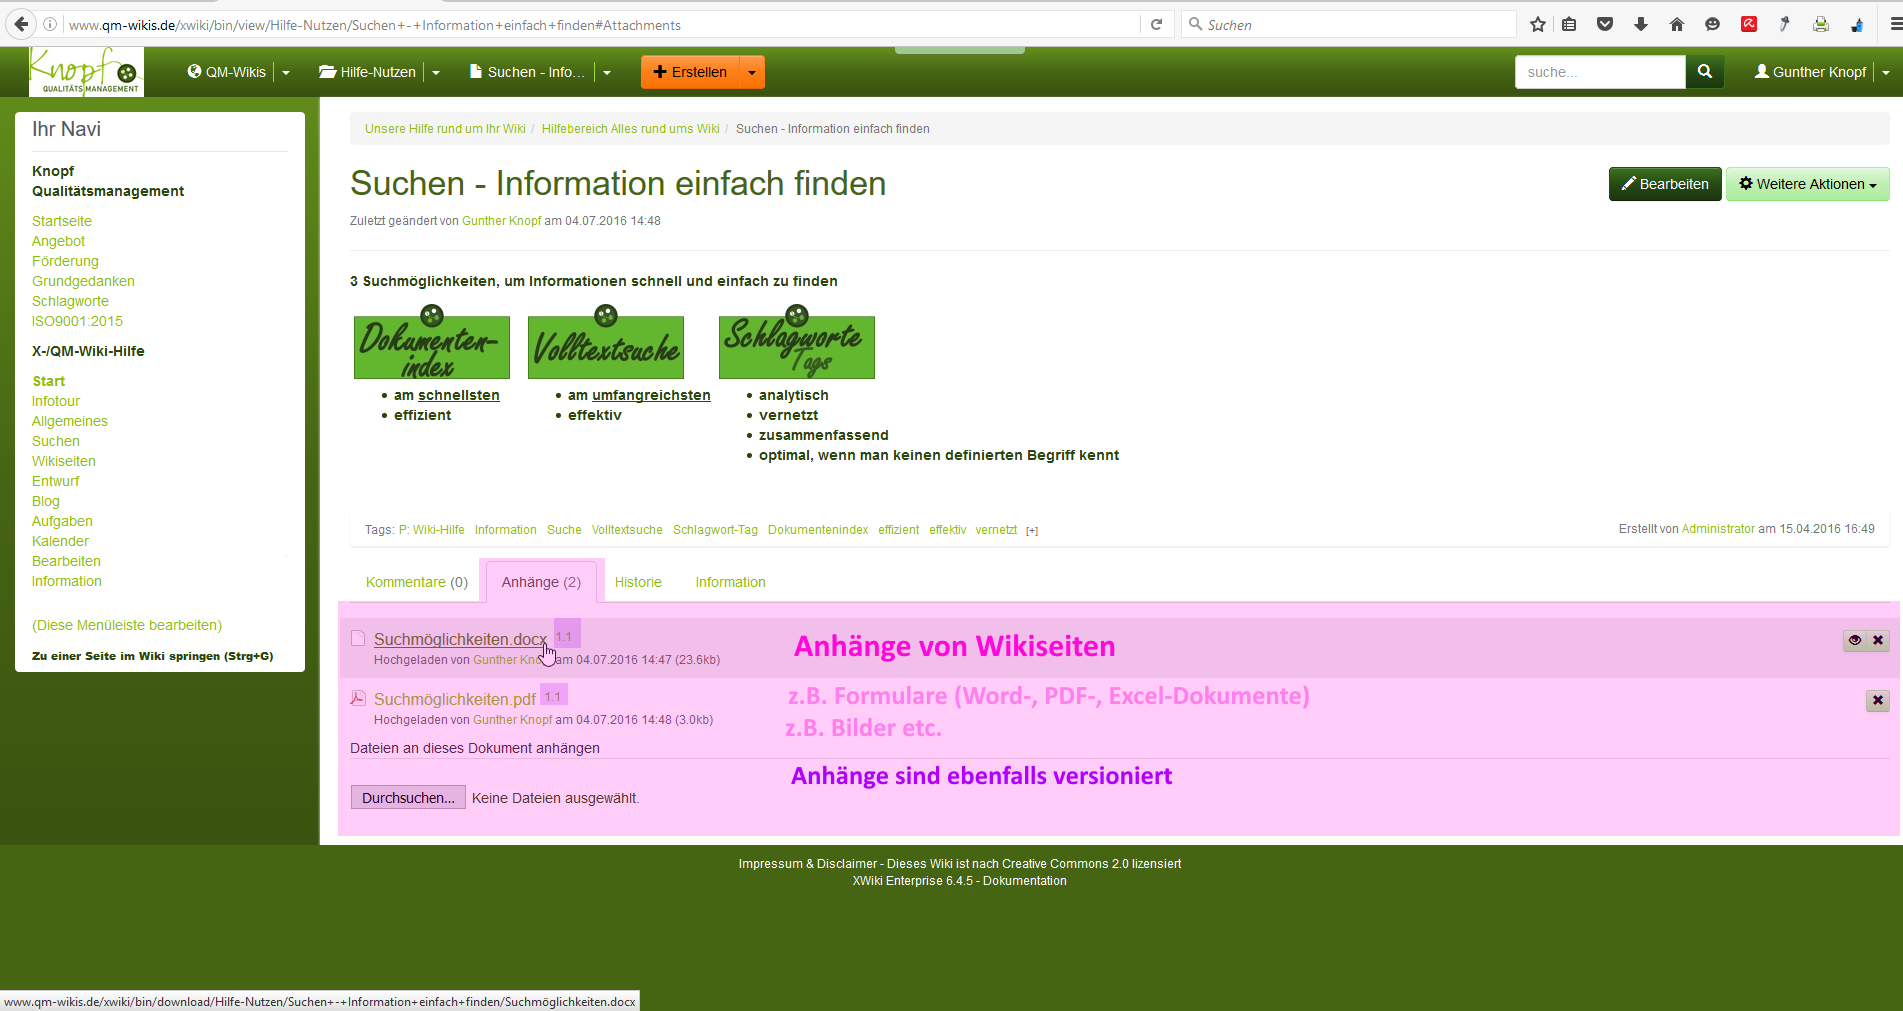Open the Pocket save icon
The image size is (1903, 1011).
pos(1605,25)
